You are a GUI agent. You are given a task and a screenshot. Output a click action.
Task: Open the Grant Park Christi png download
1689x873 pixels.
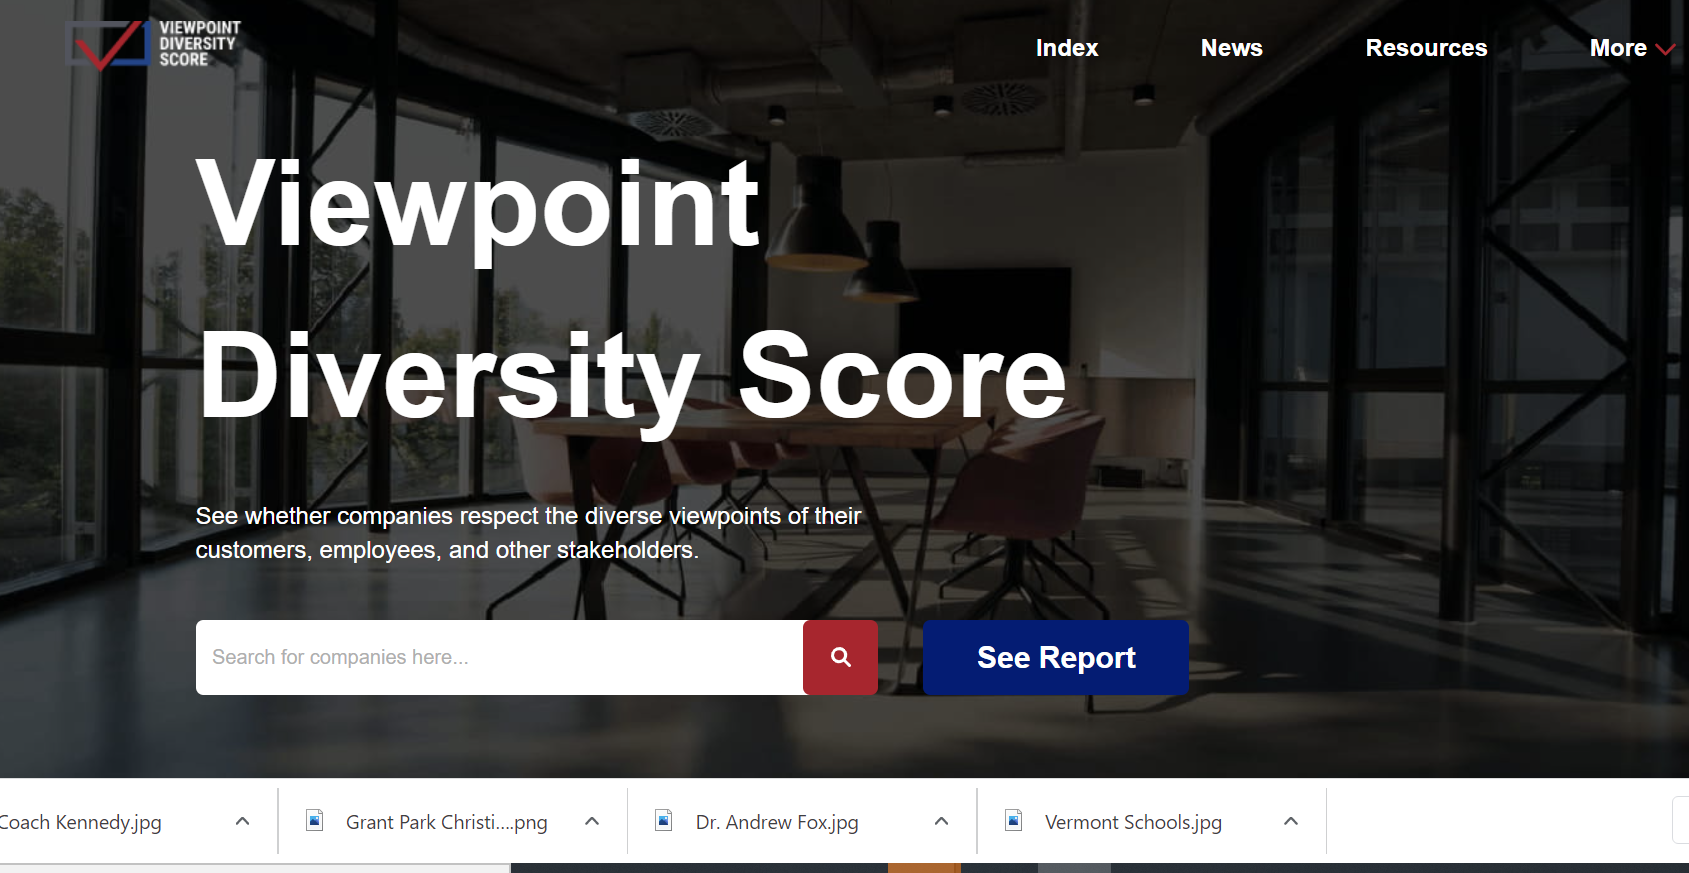click(446, 822)
